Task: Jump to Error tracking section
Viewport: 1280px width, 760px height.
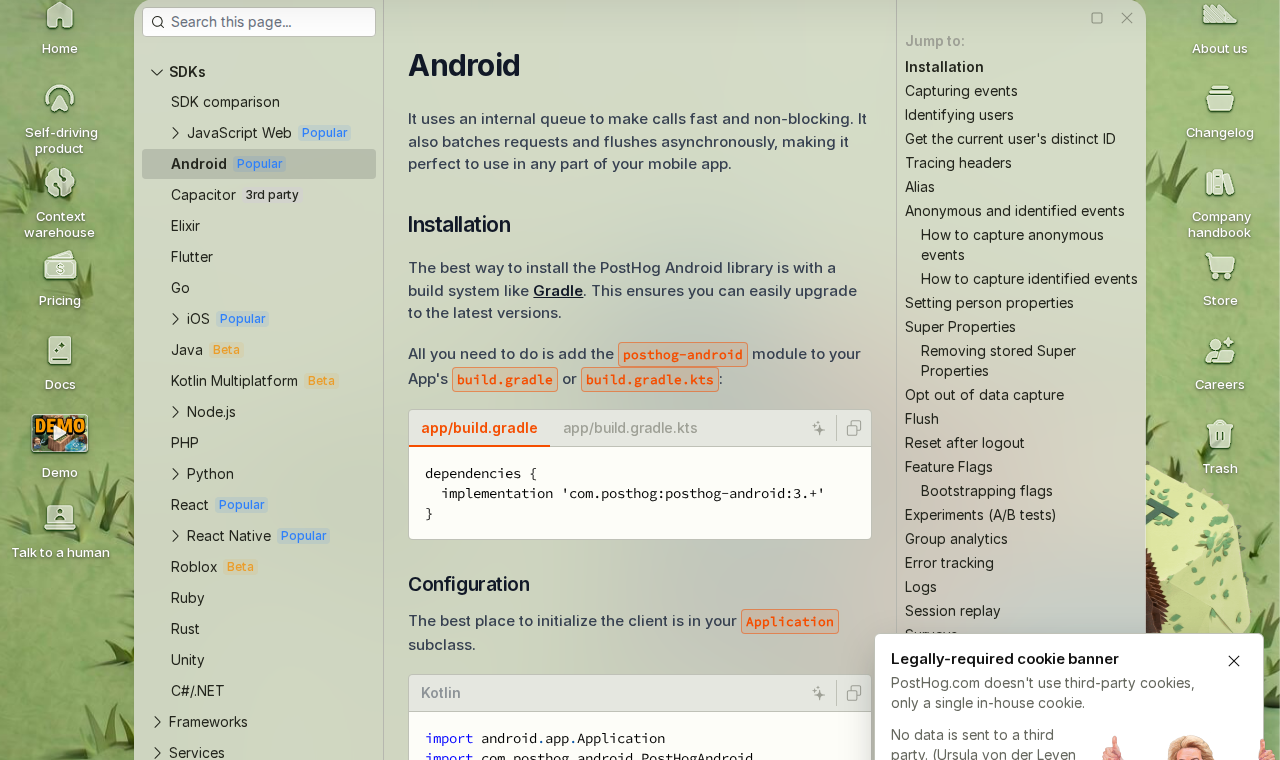Action: pos(949,563)
